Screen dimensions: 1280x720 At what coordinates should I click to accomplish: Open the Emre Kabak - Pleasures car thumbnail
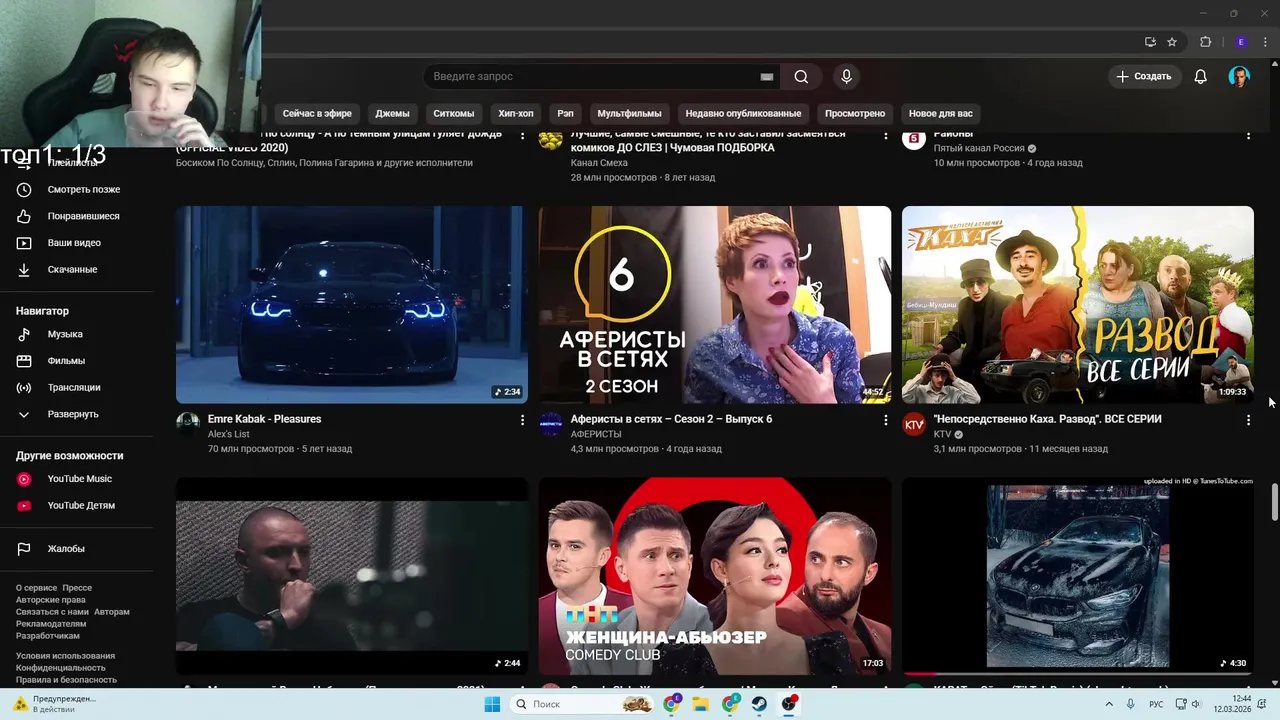(x=352, y=305)
